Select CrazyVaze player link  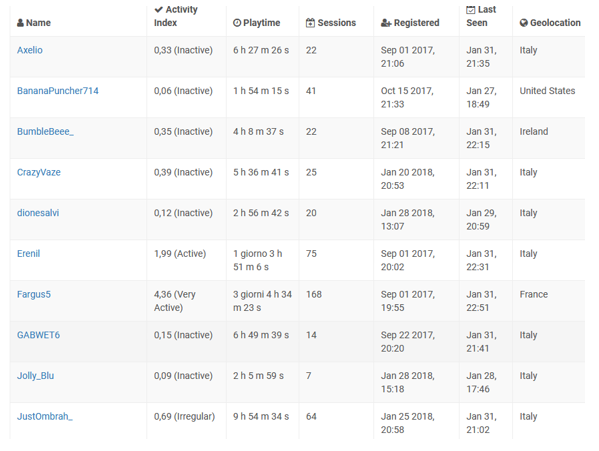(x=39, y=172)
